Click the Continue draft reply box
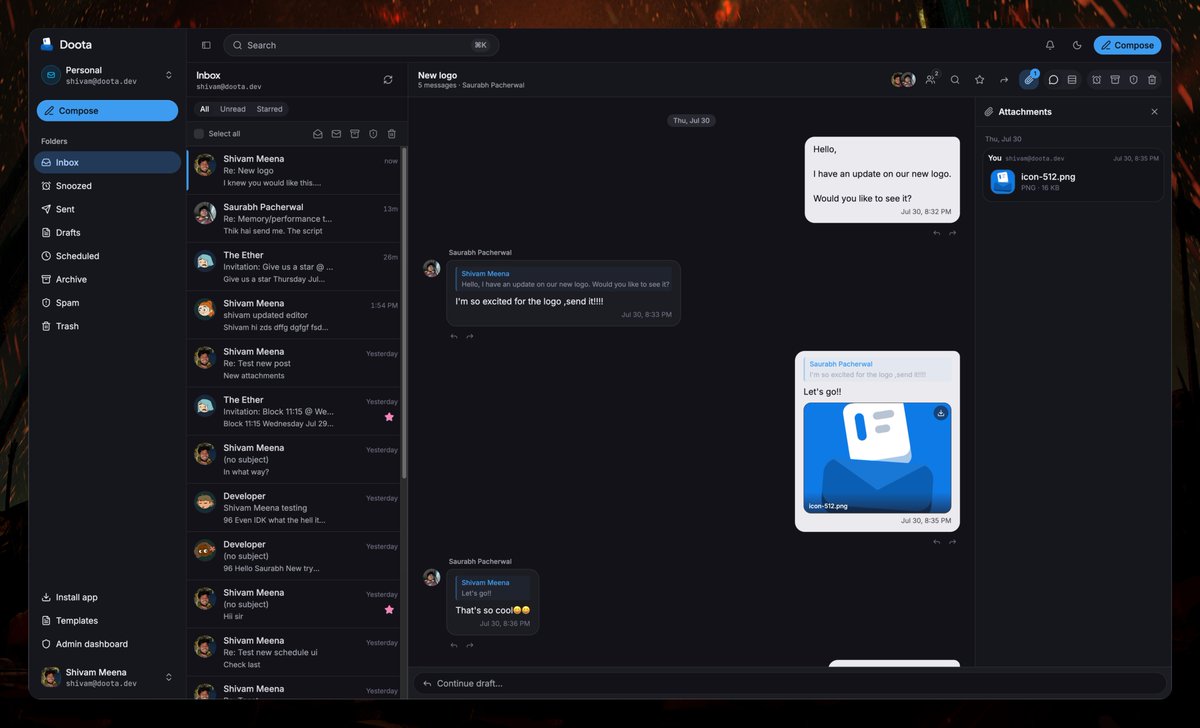 790,684
